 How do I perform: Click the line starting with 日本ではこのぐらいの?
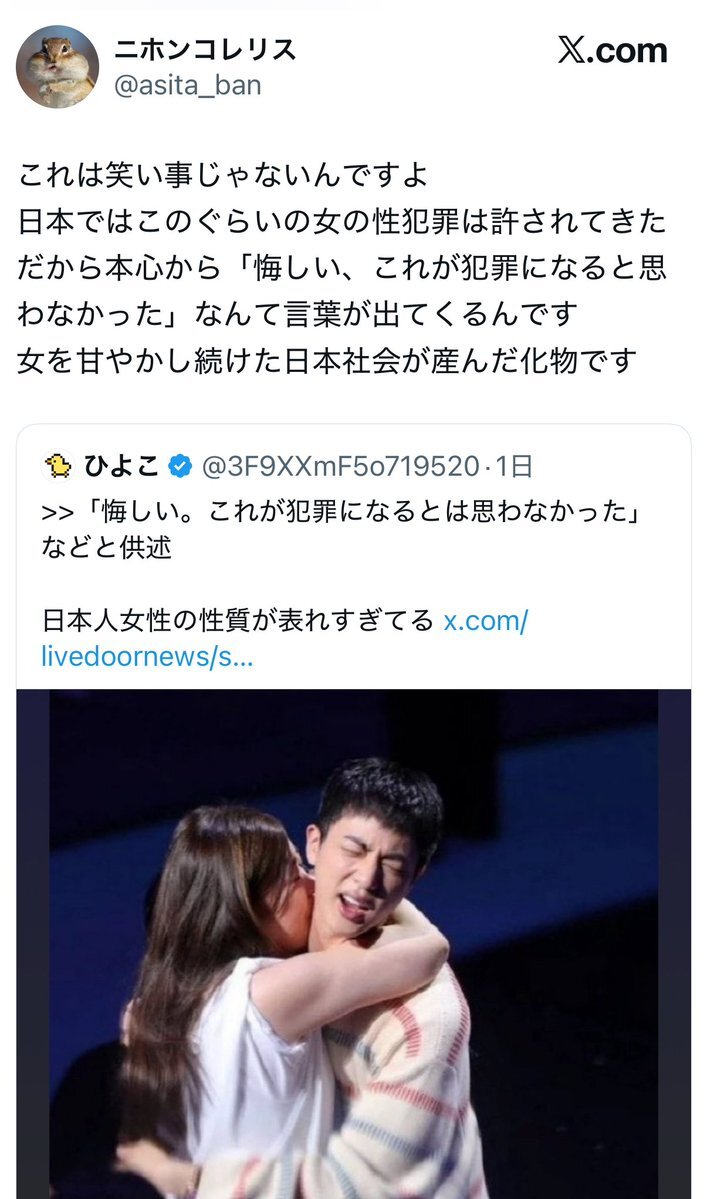click(x=342, y=222)
